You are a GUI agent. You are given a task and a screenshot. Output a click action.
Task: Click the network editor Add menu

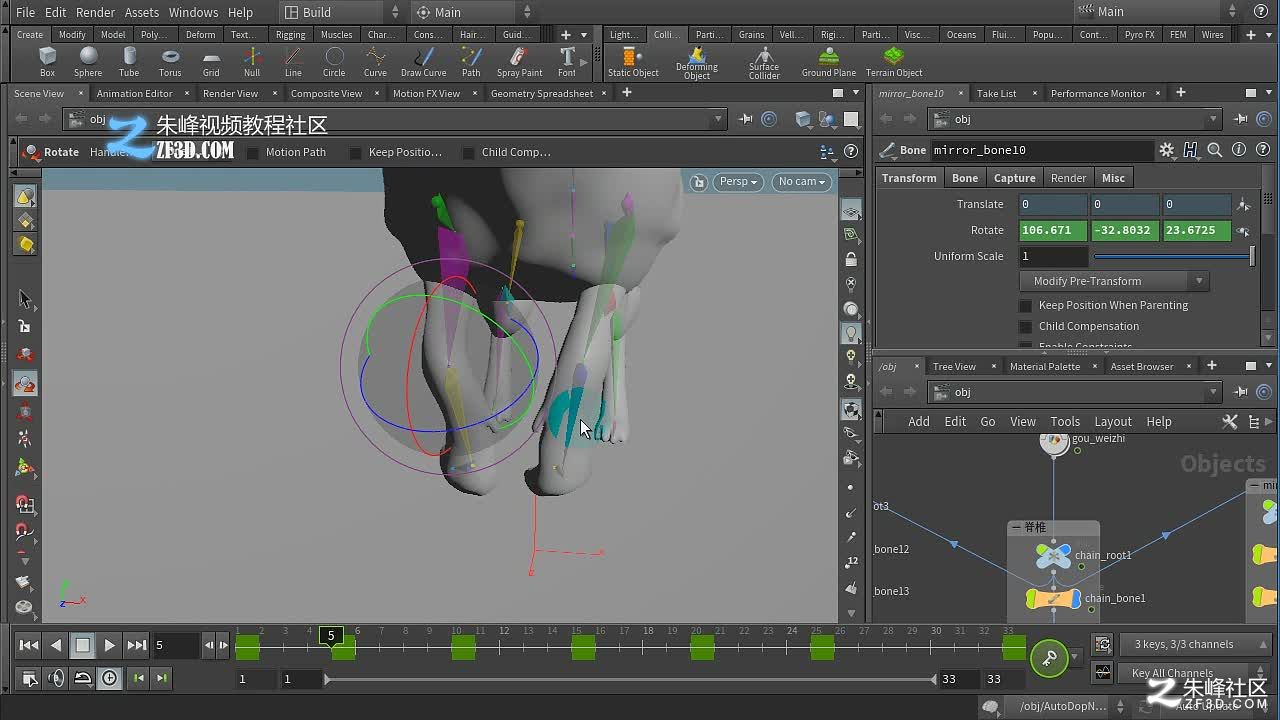(919, 422)
